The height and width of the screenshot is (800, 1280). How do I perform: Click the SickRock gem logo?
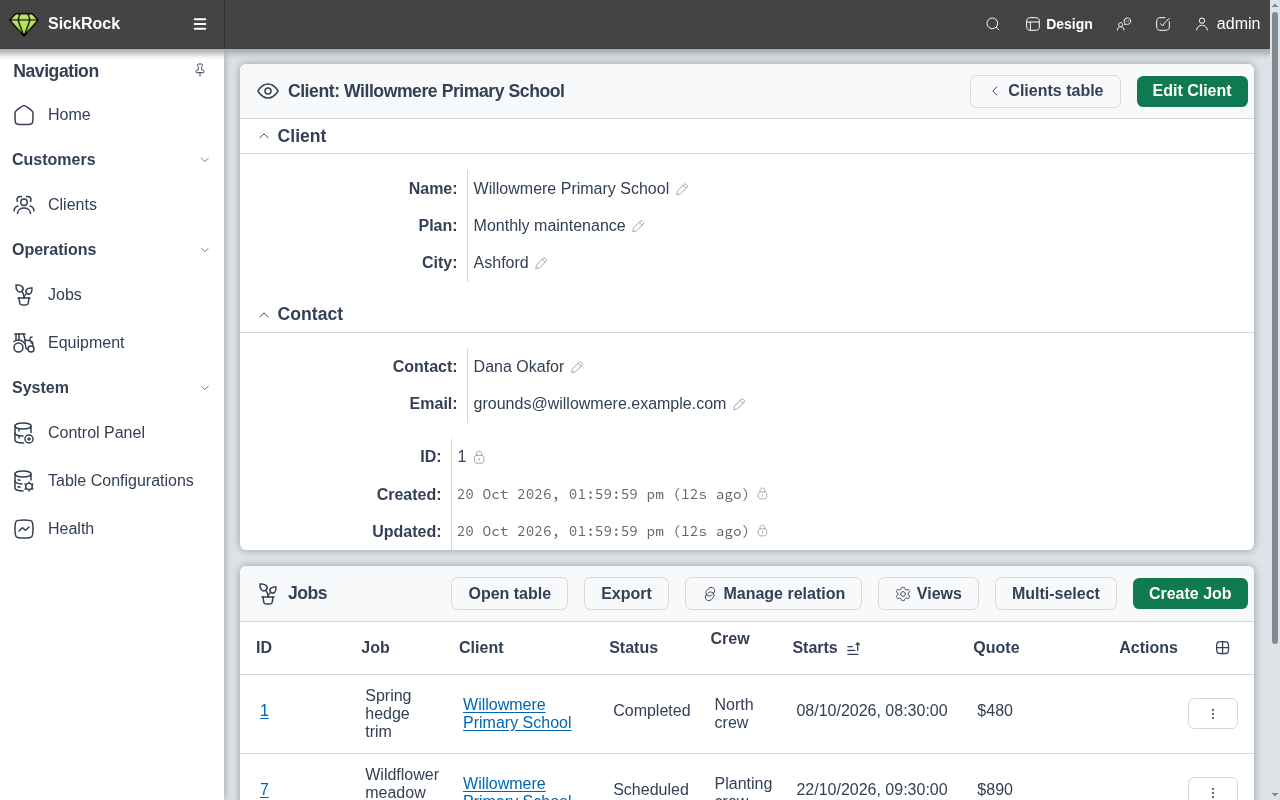(23, 24)
